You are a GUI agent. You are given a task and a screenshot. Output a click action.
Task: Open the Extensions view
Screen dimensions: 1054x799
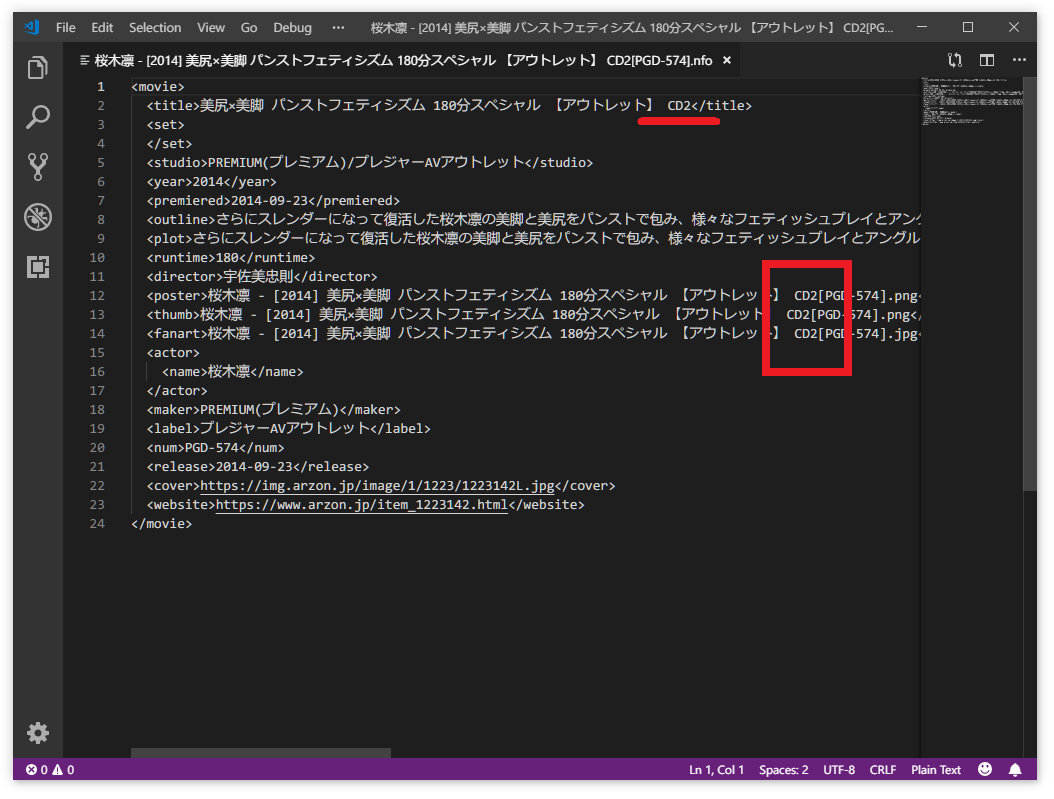(38, 267)
